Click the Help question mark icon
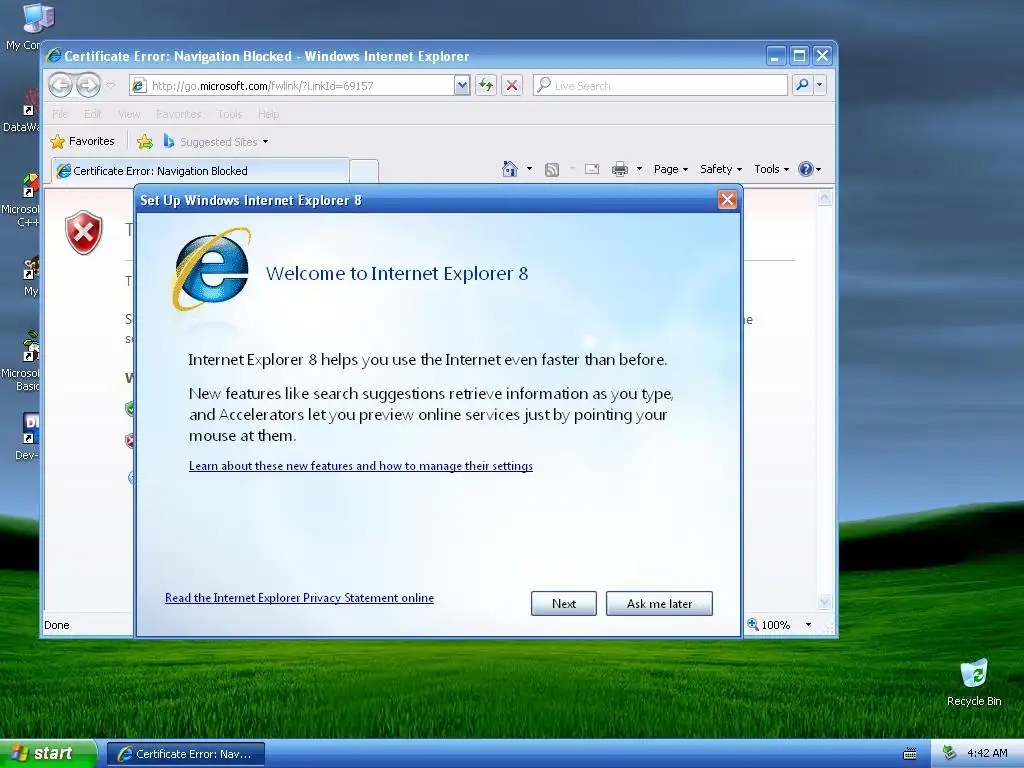 point(806,169)
